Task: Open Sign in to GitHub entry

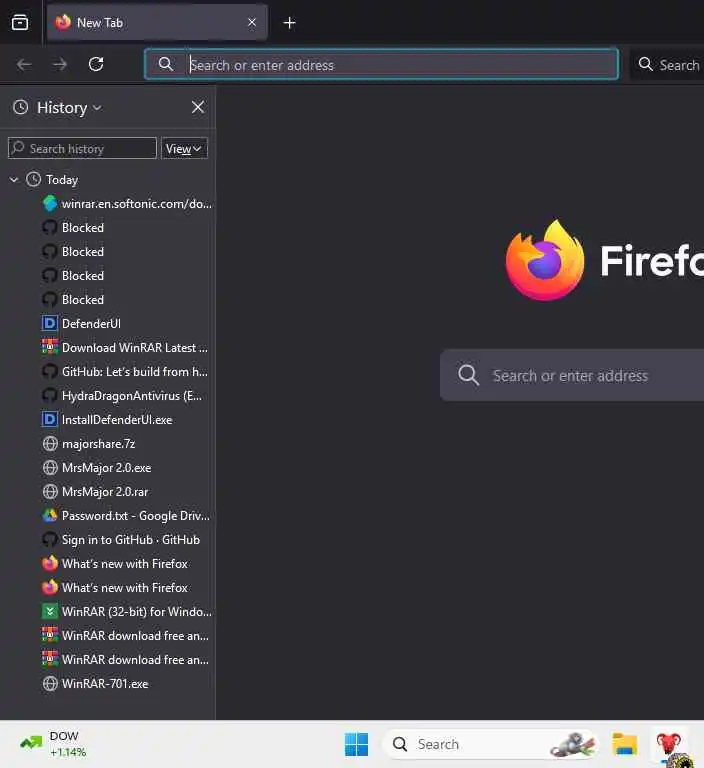Action: (x=121, y=540)
